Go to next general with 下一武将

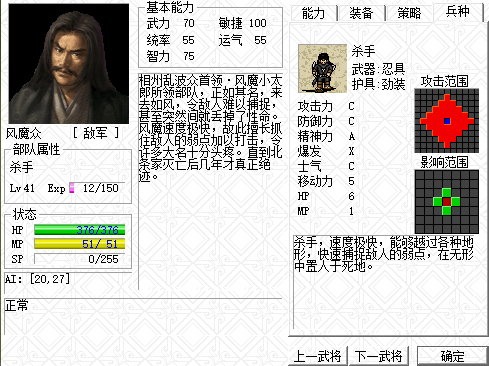click(x=379, y=356)
